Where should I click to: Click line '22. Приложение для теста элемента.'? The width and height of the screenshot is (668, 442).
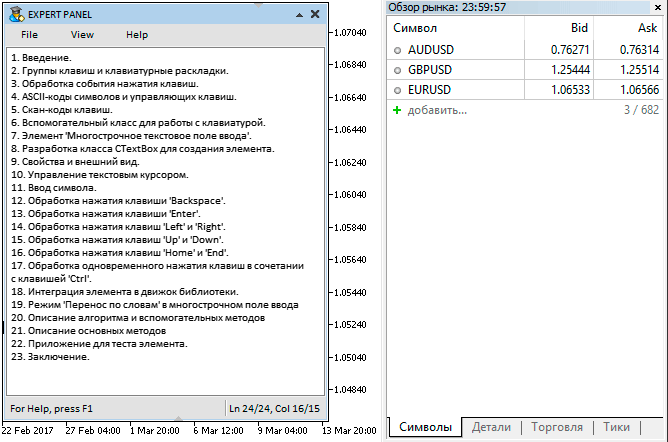coord(99,344)
